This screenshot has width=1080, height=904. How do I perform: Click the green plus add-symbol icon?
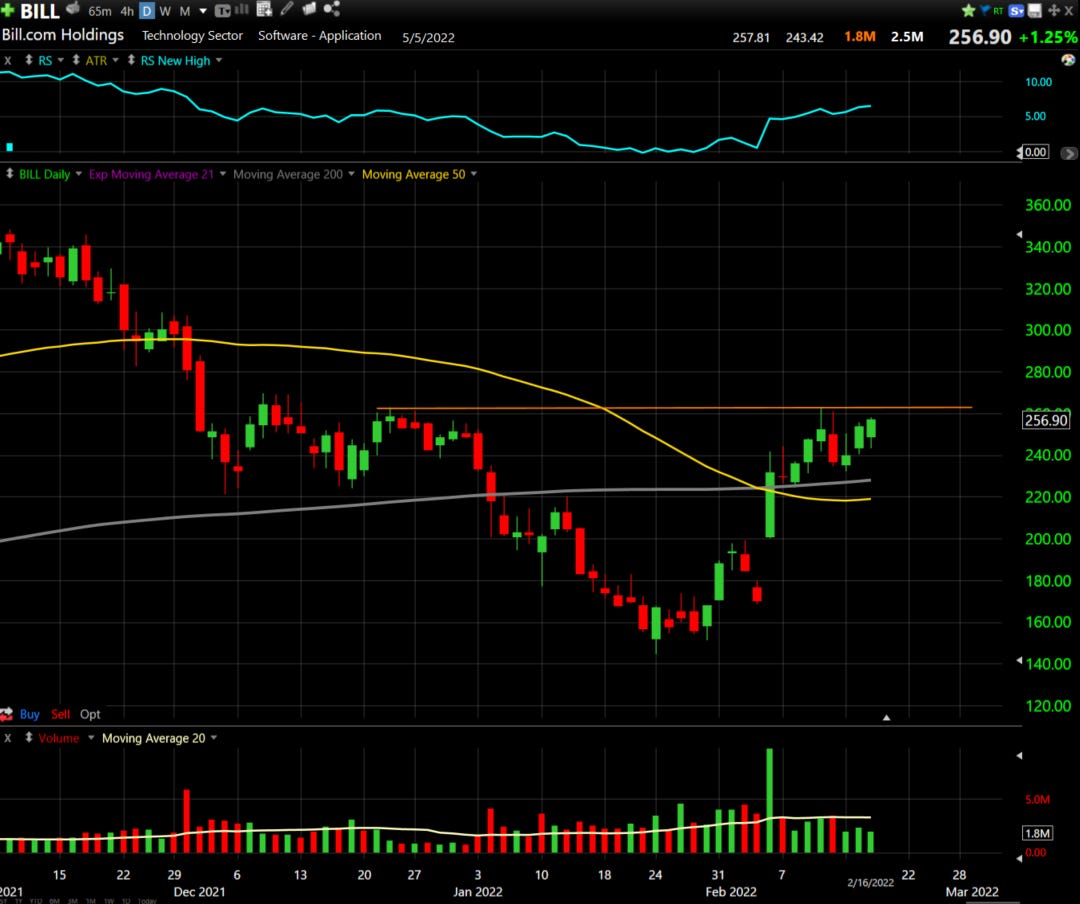[x=8, y=10]
